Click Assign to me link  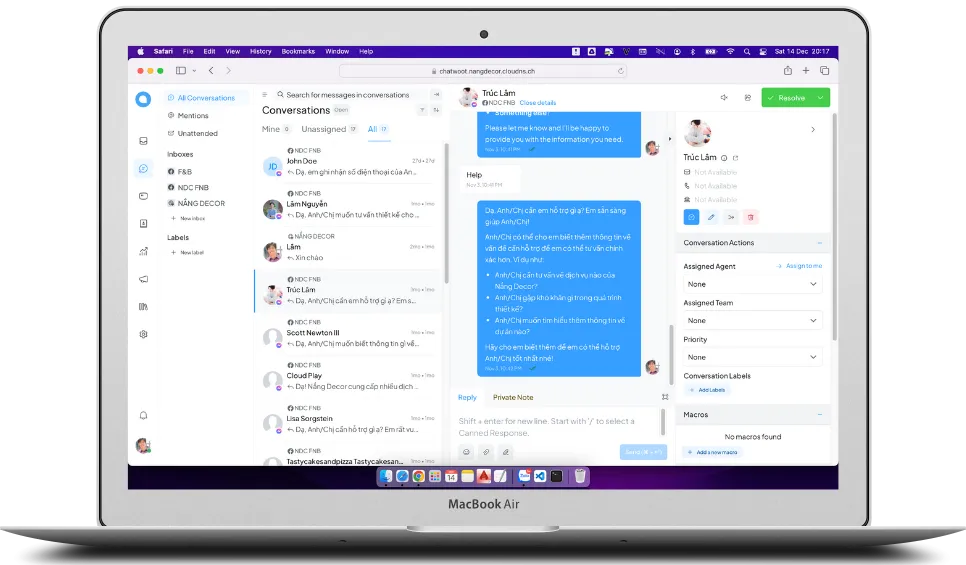click(799, 266)
